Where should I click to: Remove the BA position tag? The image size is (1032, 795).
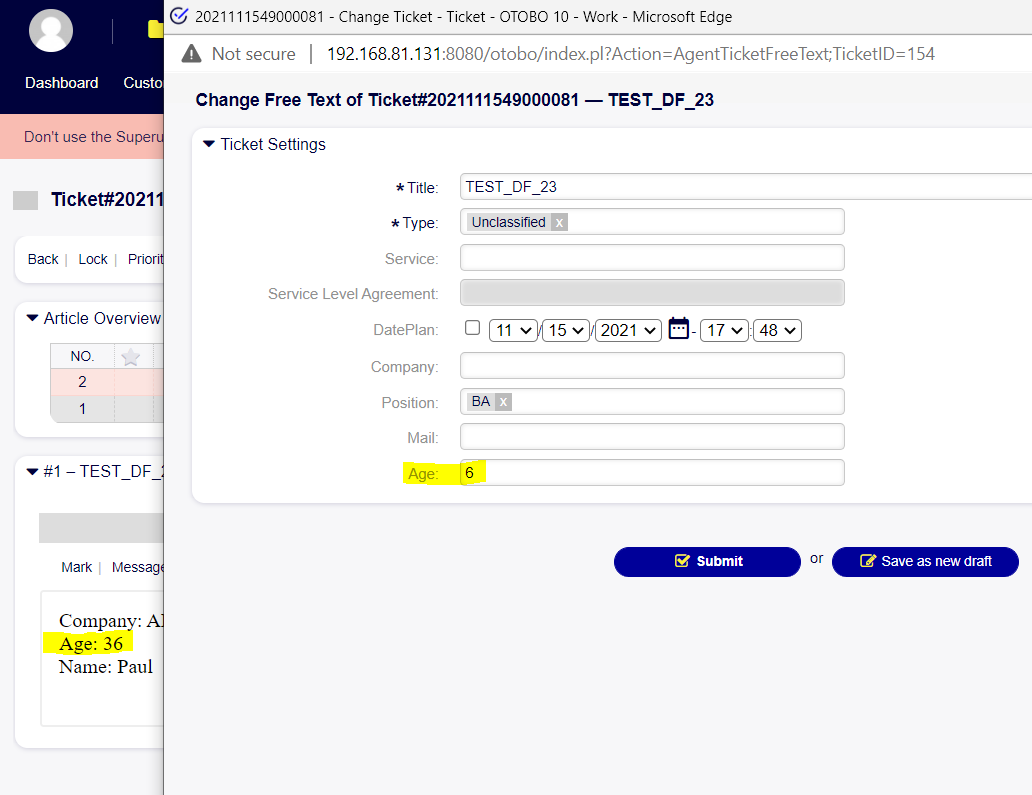[503, 401]
